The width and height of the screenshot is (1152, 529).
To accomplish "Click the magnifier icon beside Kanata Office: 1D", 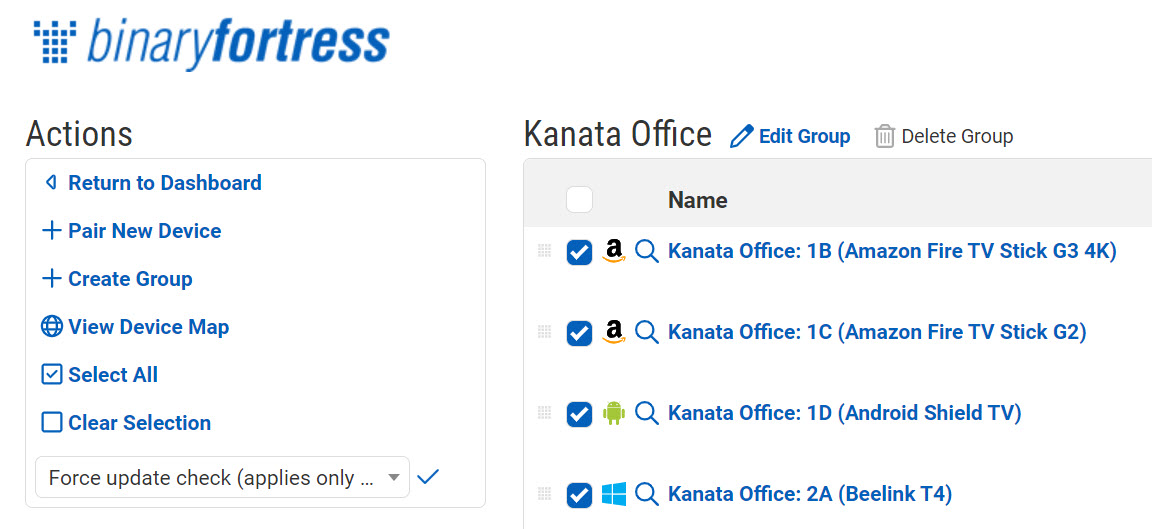I will coord(647,413).
